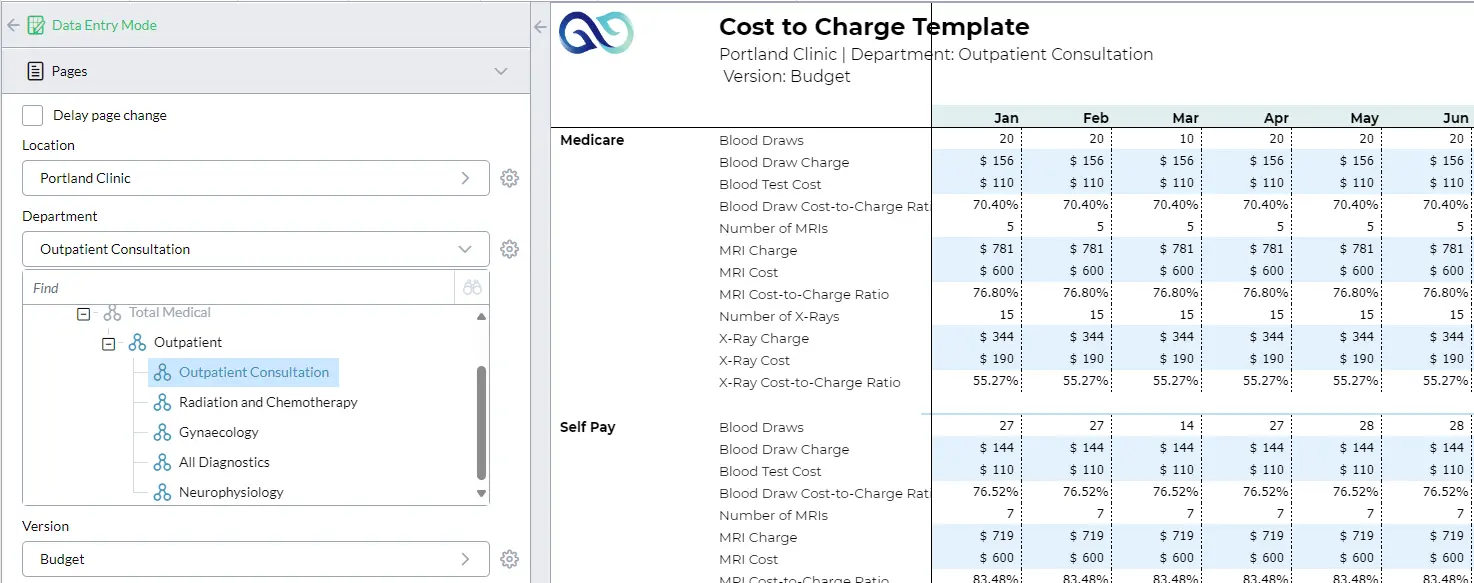Select Self Pay Blood Draw Charge Jan cell
The image size is (1474, 583).
coord(976,448)
